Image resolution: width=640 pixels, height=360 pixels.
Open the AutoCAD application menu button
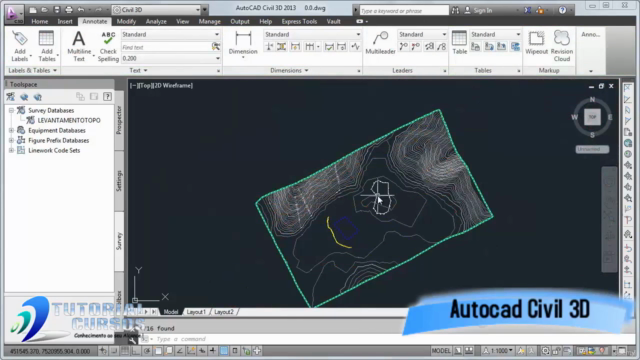pyautogui.click(x=13, y=14)
